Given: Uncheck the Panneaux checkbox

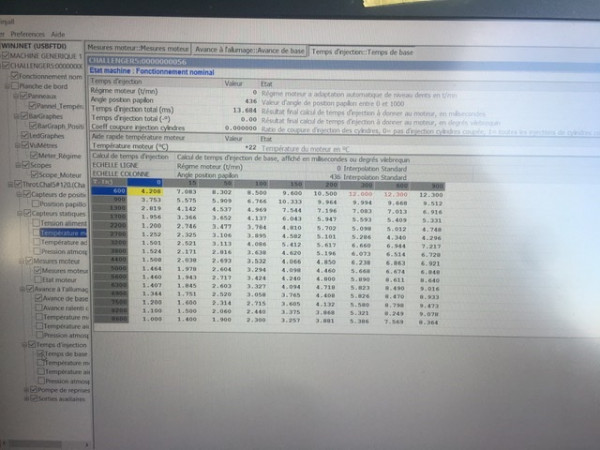Looking at the screenshot, I should click(23, 96).
